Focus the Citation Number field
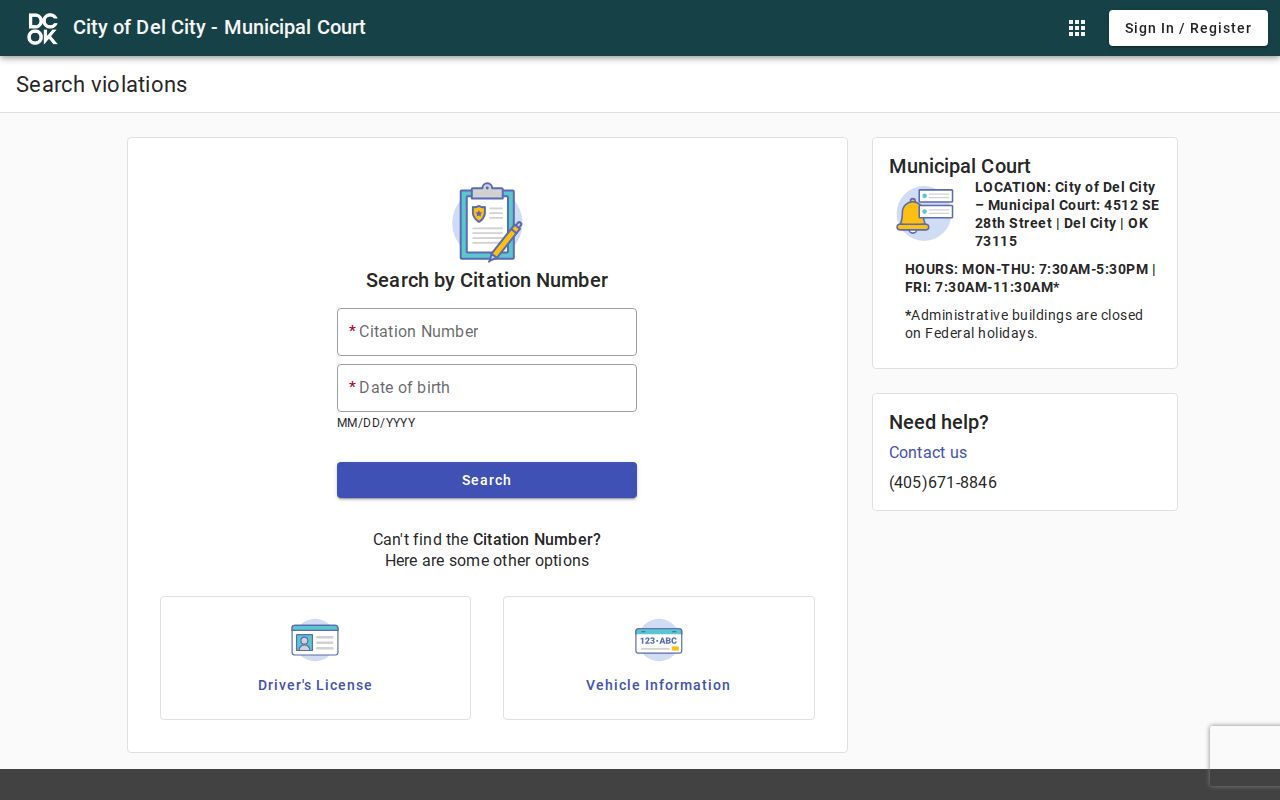Image resolution: width=1280 pixels, height=800 pixels. tap(487, 332)
